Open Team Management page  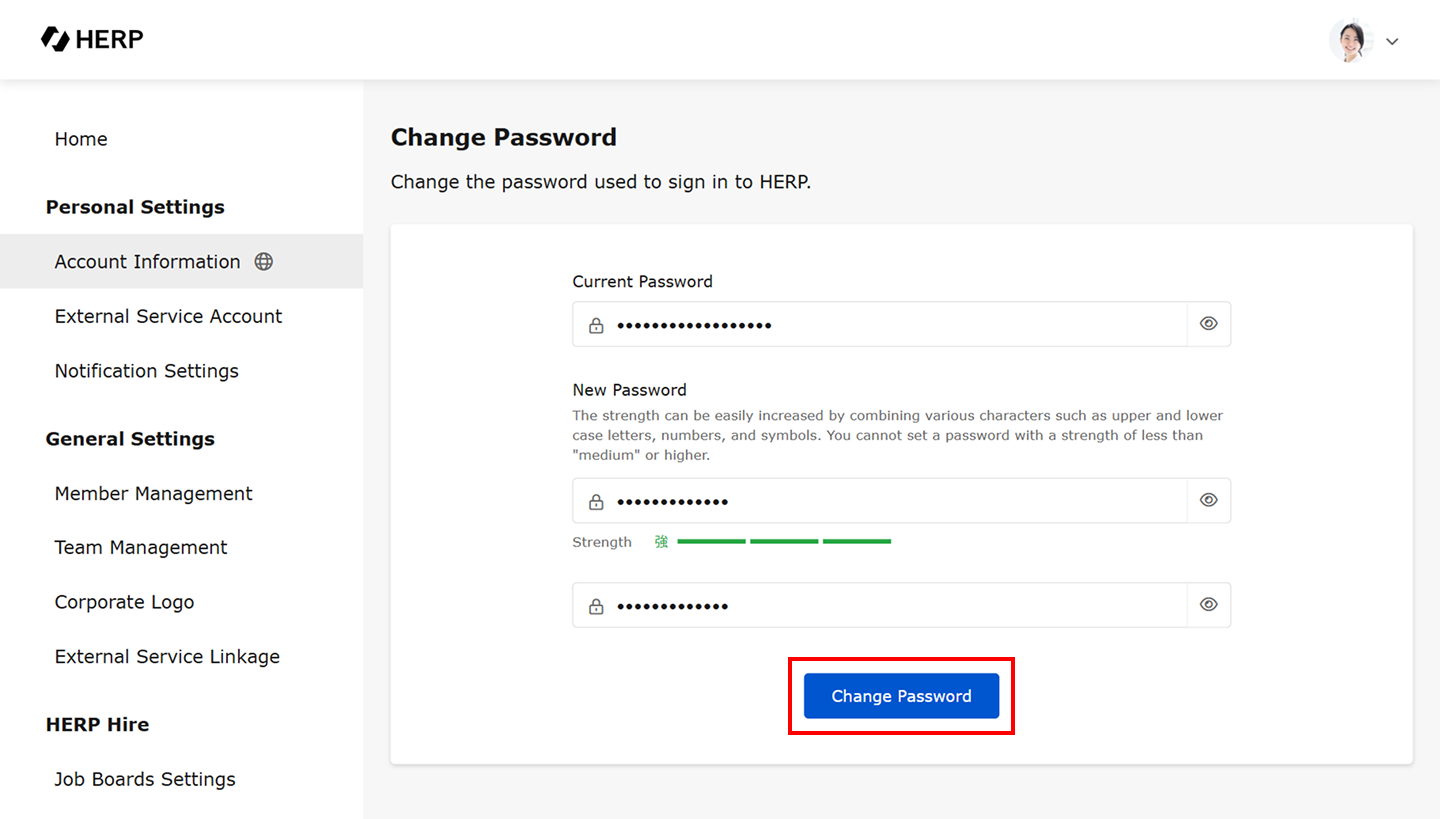141,548
